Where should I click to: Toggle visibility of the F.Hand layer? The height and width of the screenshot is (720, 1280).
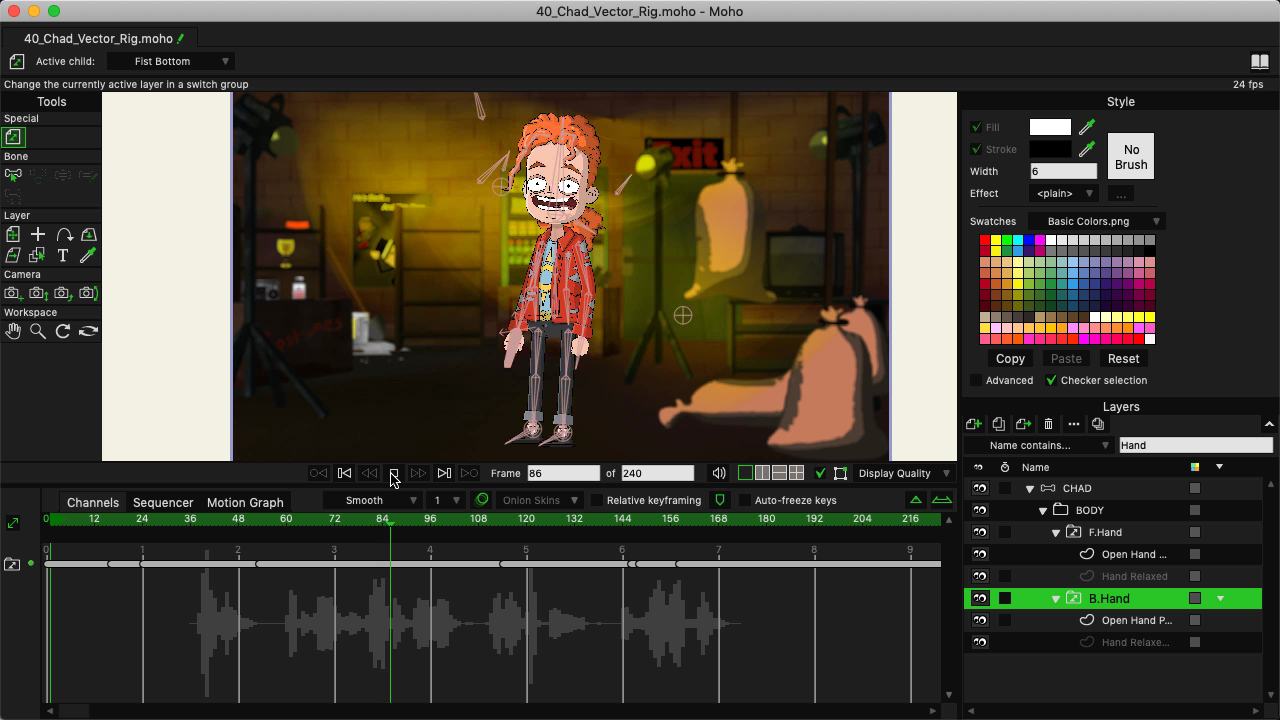point(979,532)
